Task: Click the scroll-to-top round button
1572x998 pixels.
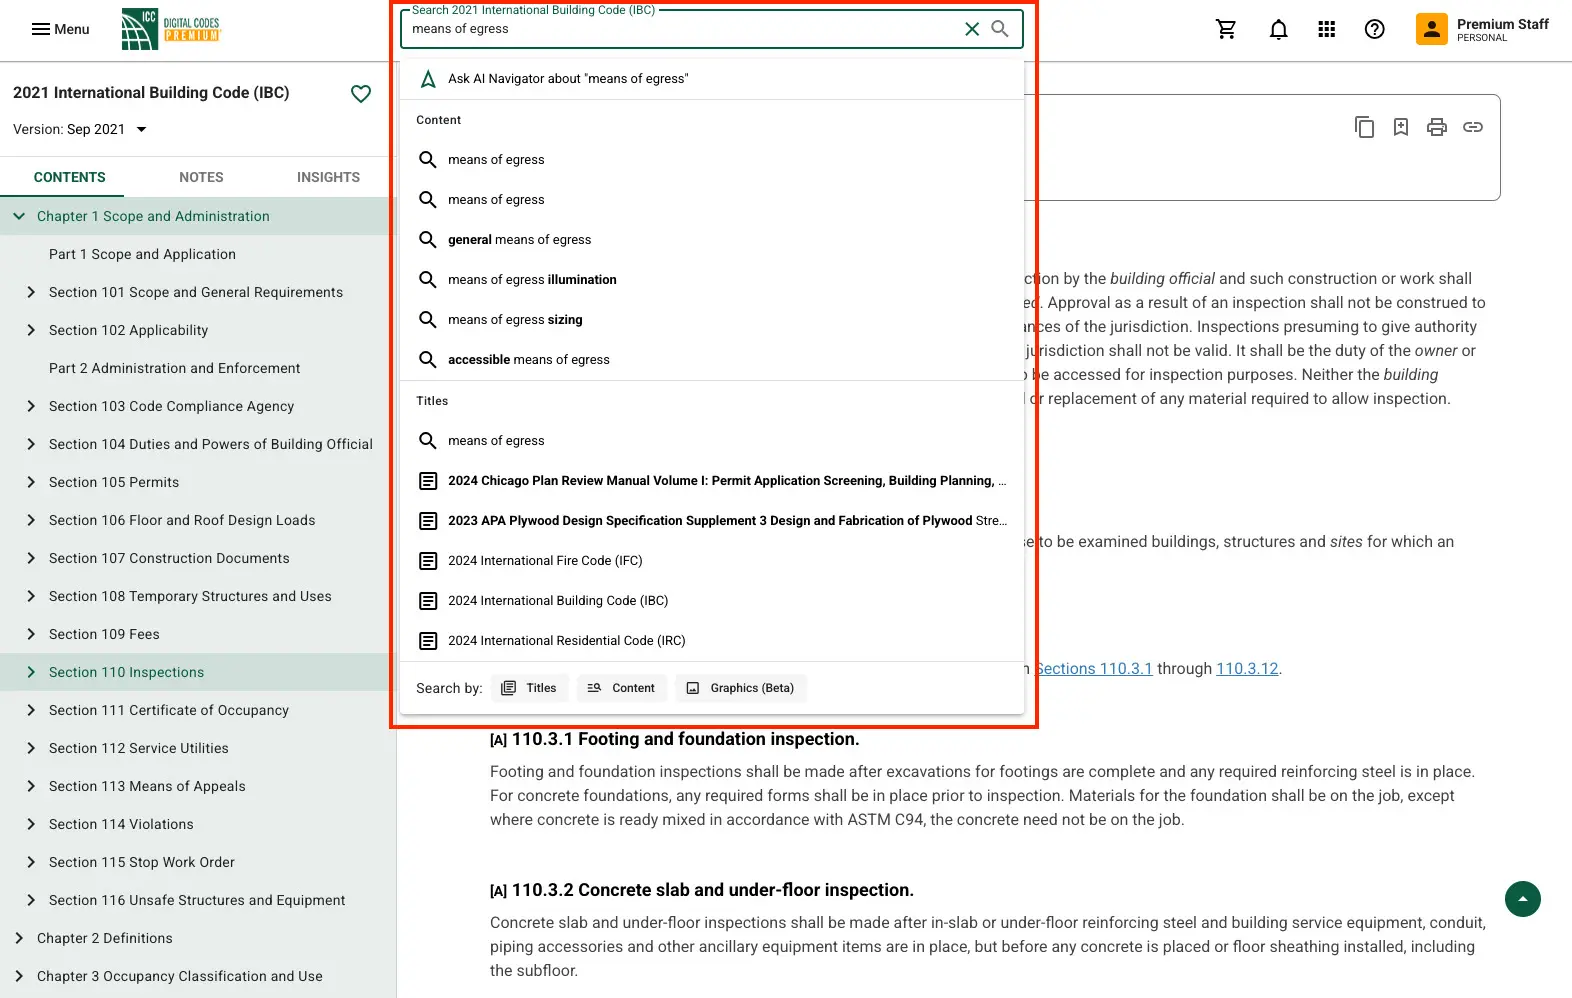Action: [x=1523, y=899]
